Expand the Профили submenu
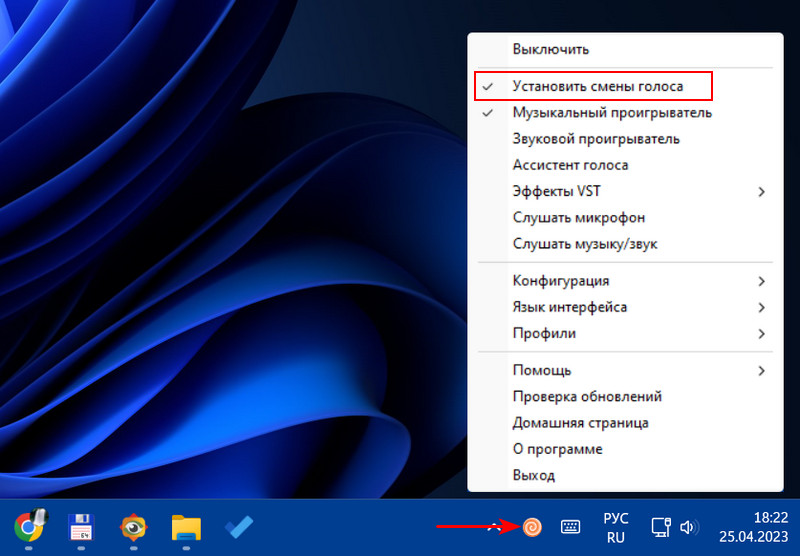 tap(625, 334)
